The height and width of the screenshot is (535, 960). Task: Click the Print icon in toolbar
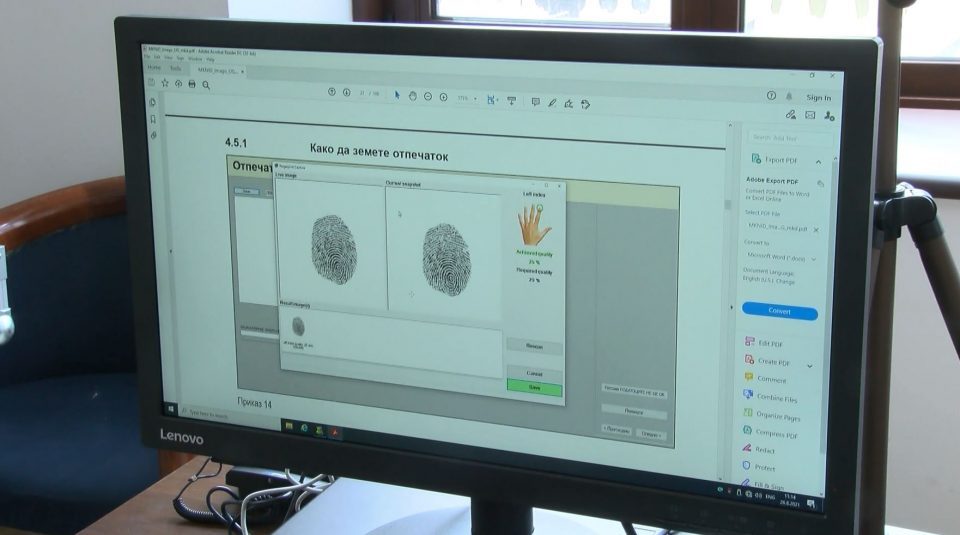tap(192, 84)
